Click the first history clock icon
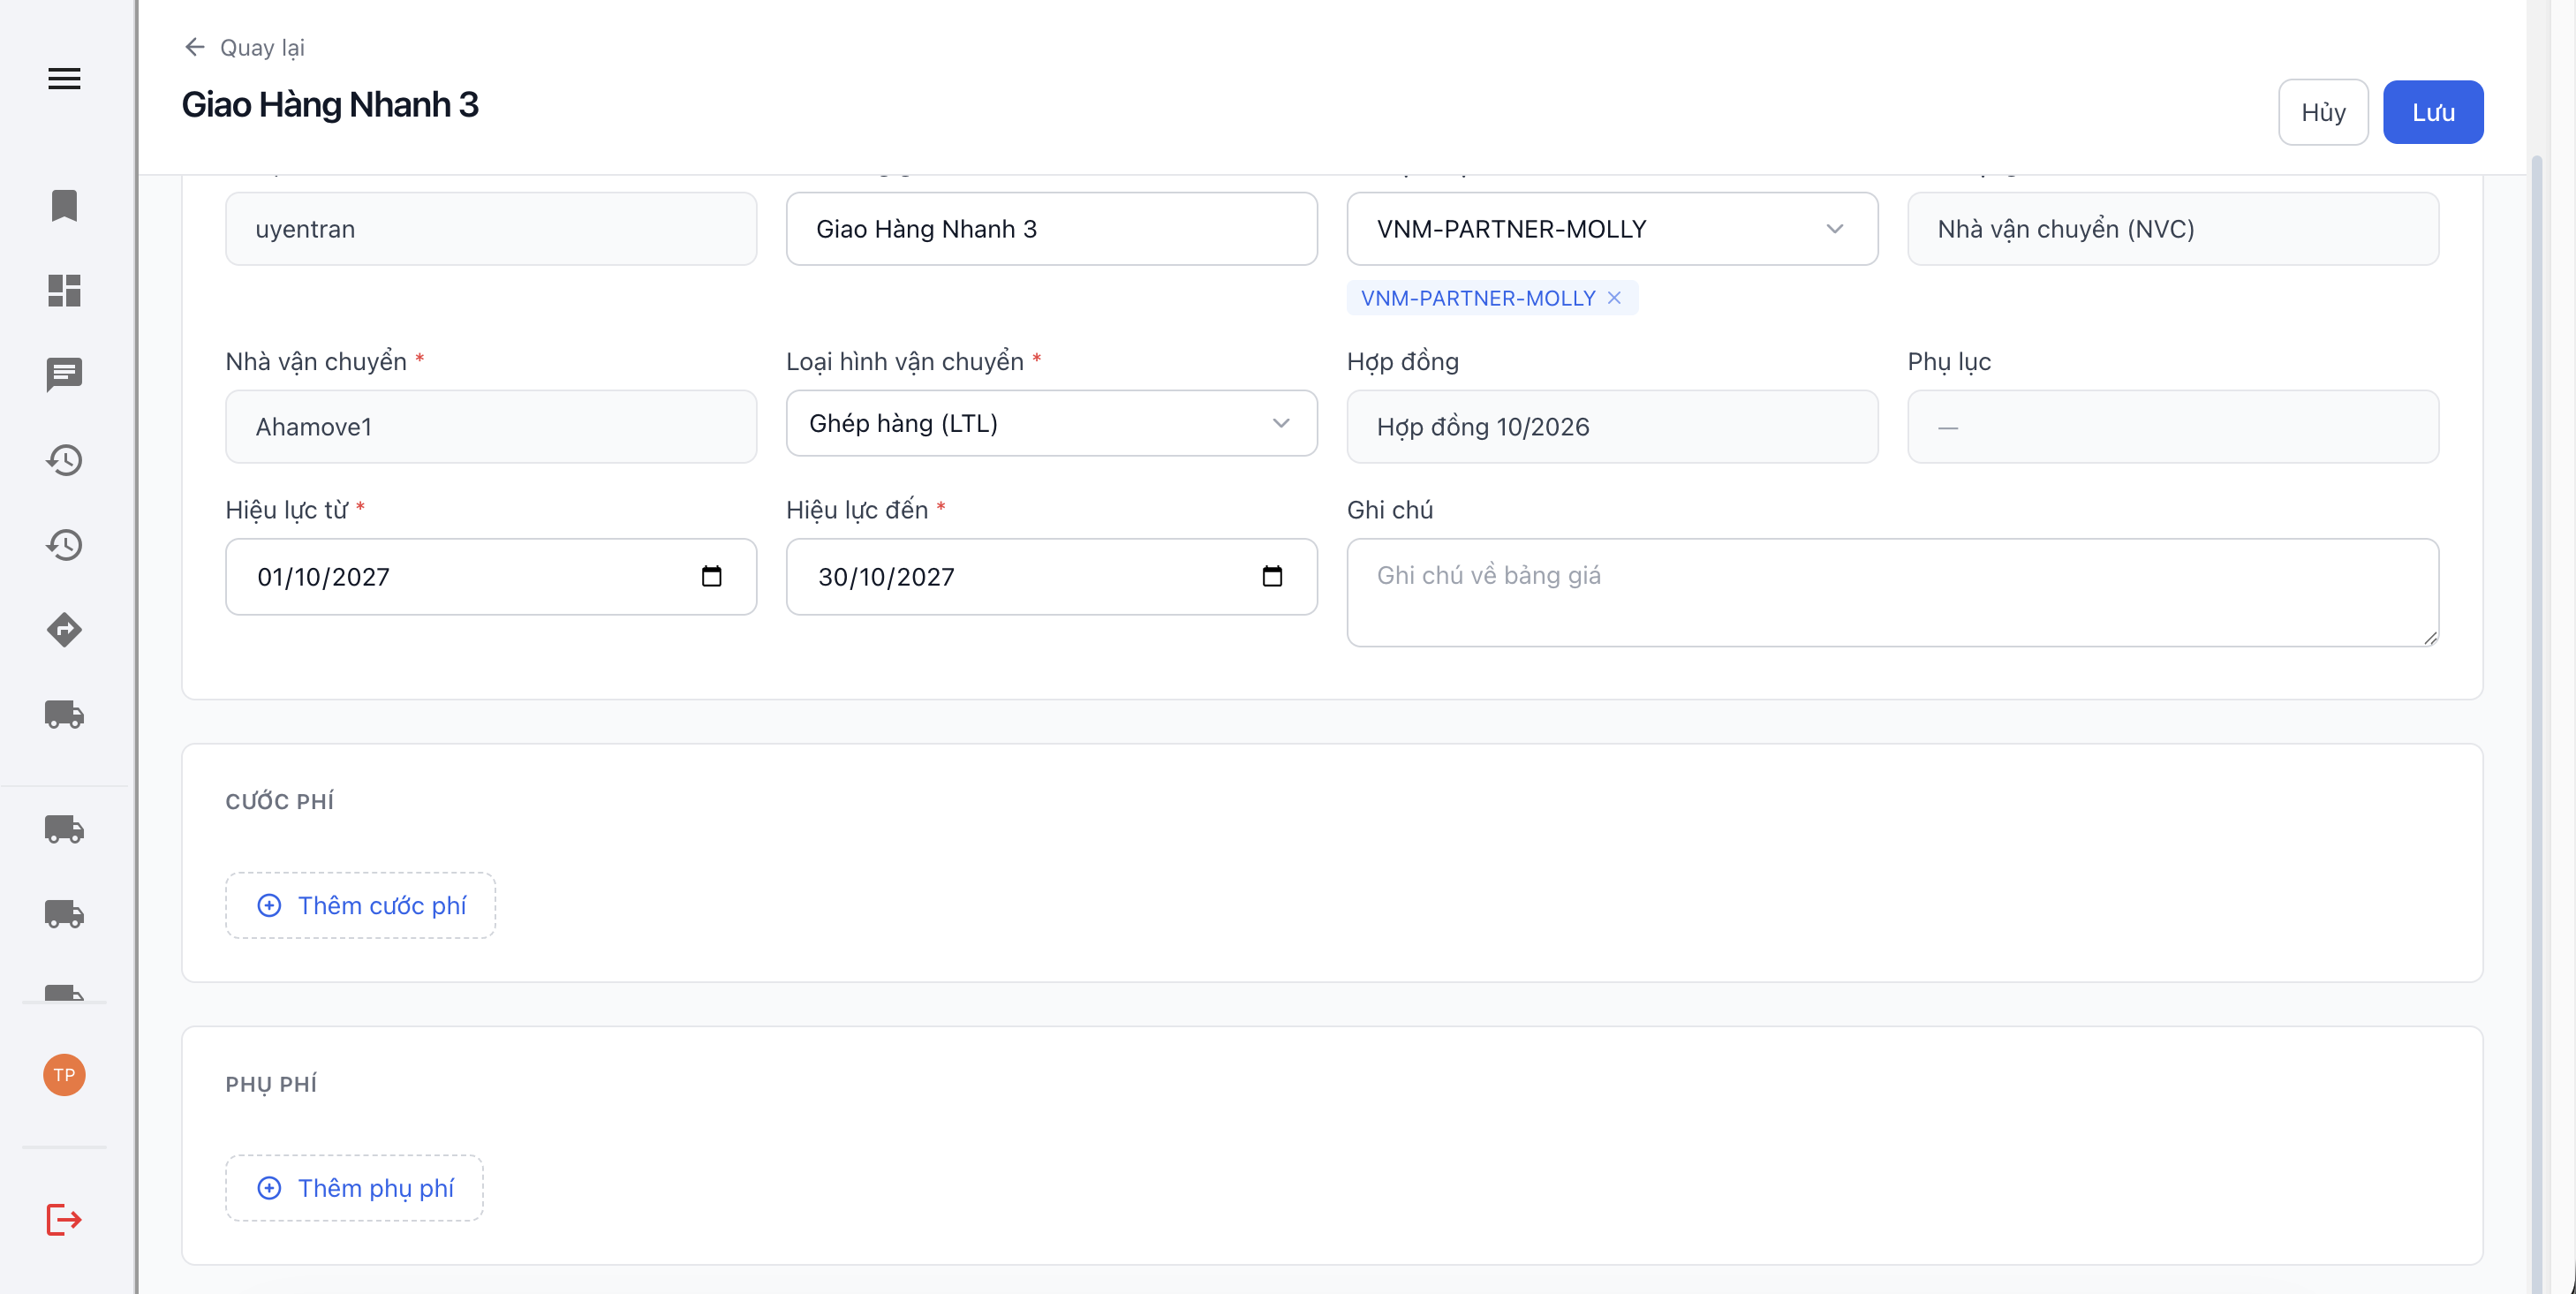 coord(64,460)
